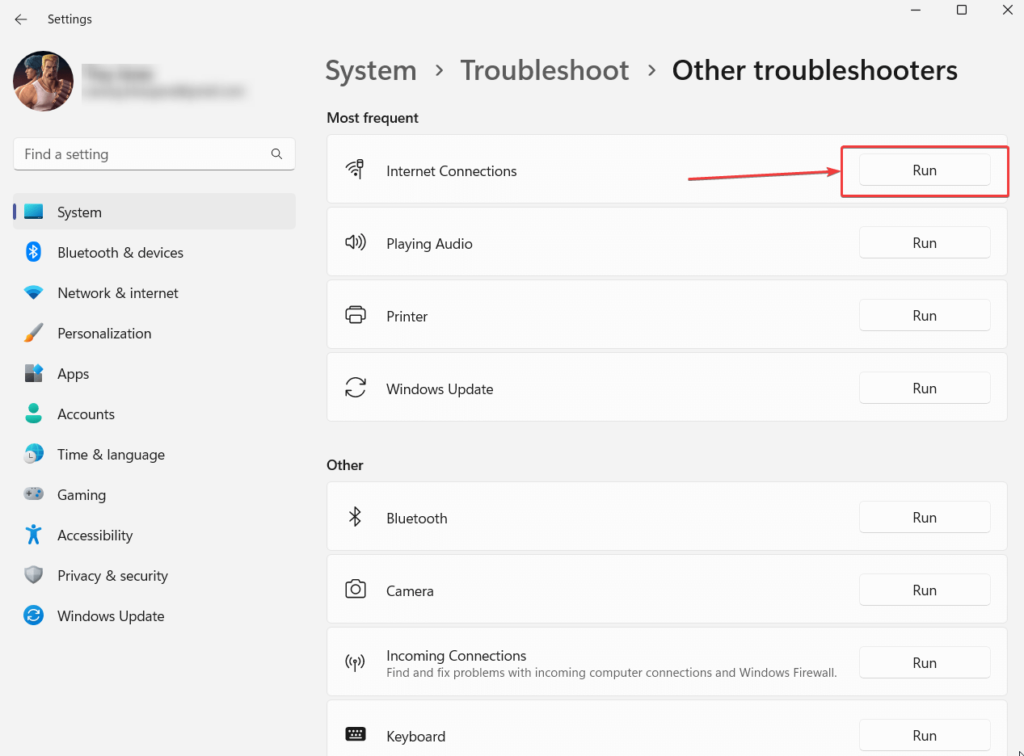Click the search magnifier icon

[277, 154]
